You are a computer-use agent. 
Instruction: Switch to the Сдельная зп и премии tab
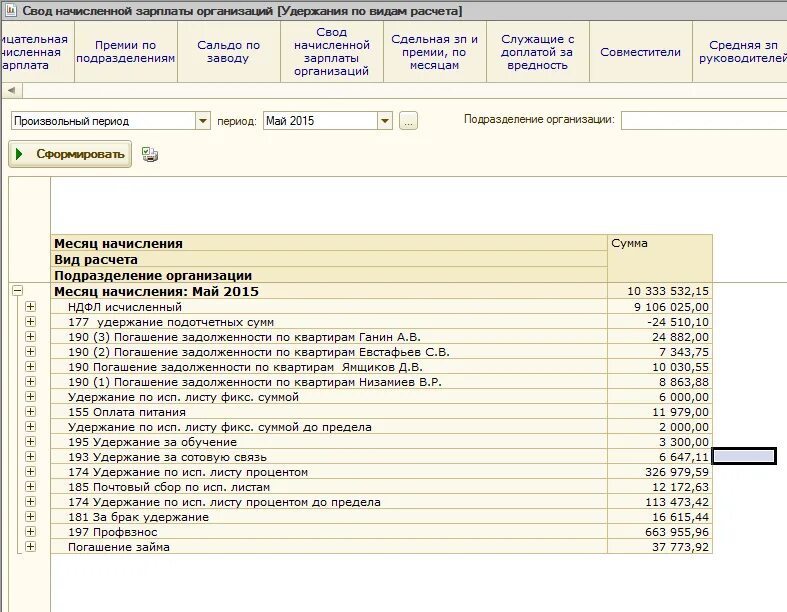tap(435, 52)
